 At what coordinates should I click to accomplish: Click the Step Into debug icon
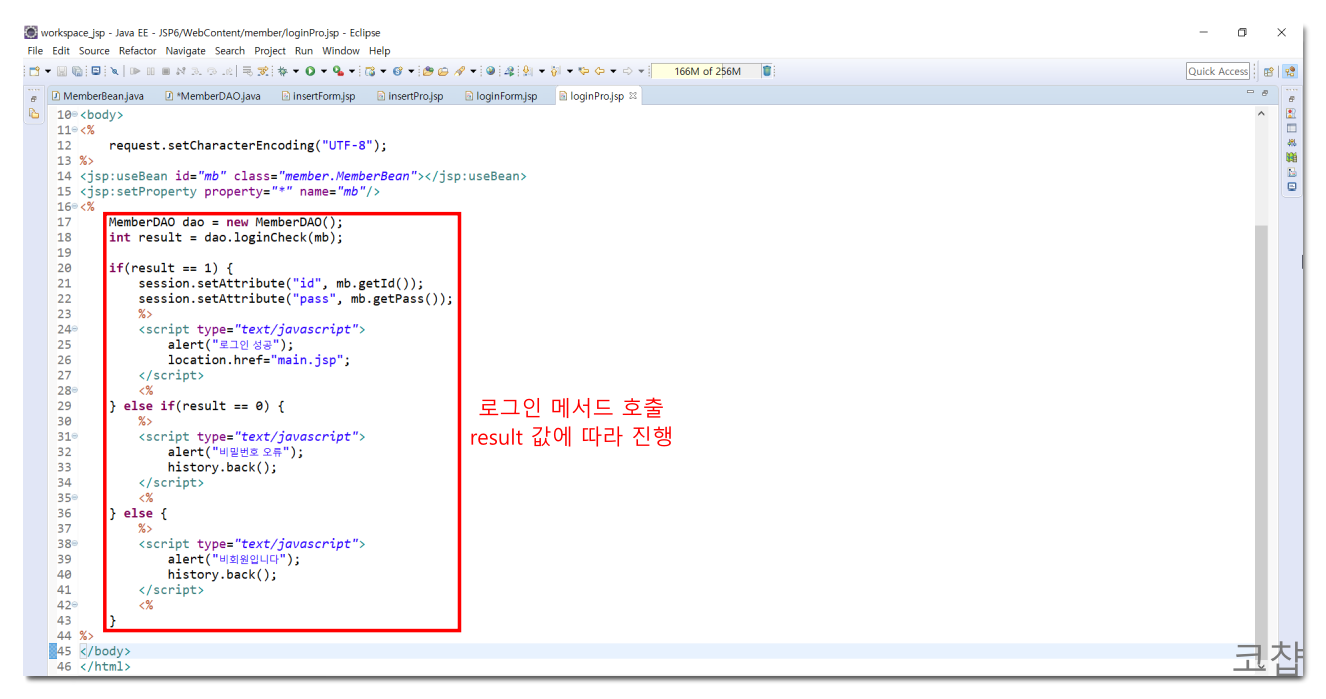[x=196, y=71]
